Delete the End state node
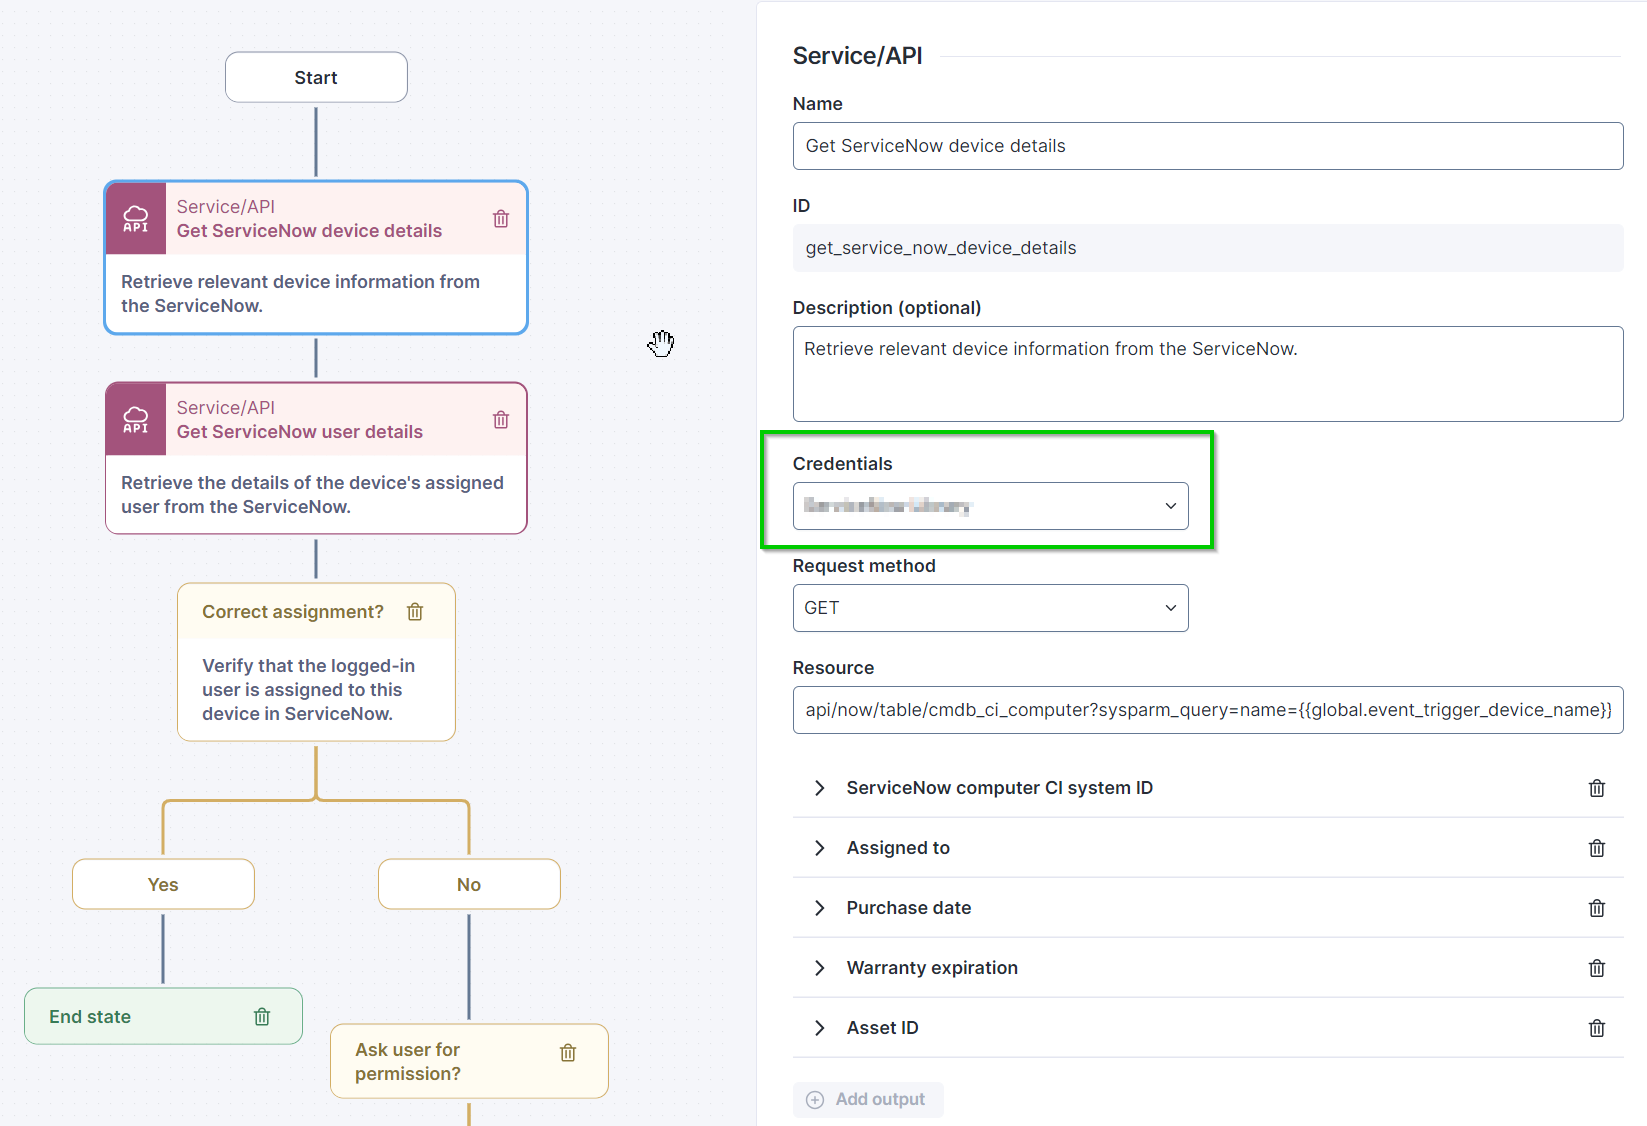This screenshot has width=1647, height=1126. 262,1016
